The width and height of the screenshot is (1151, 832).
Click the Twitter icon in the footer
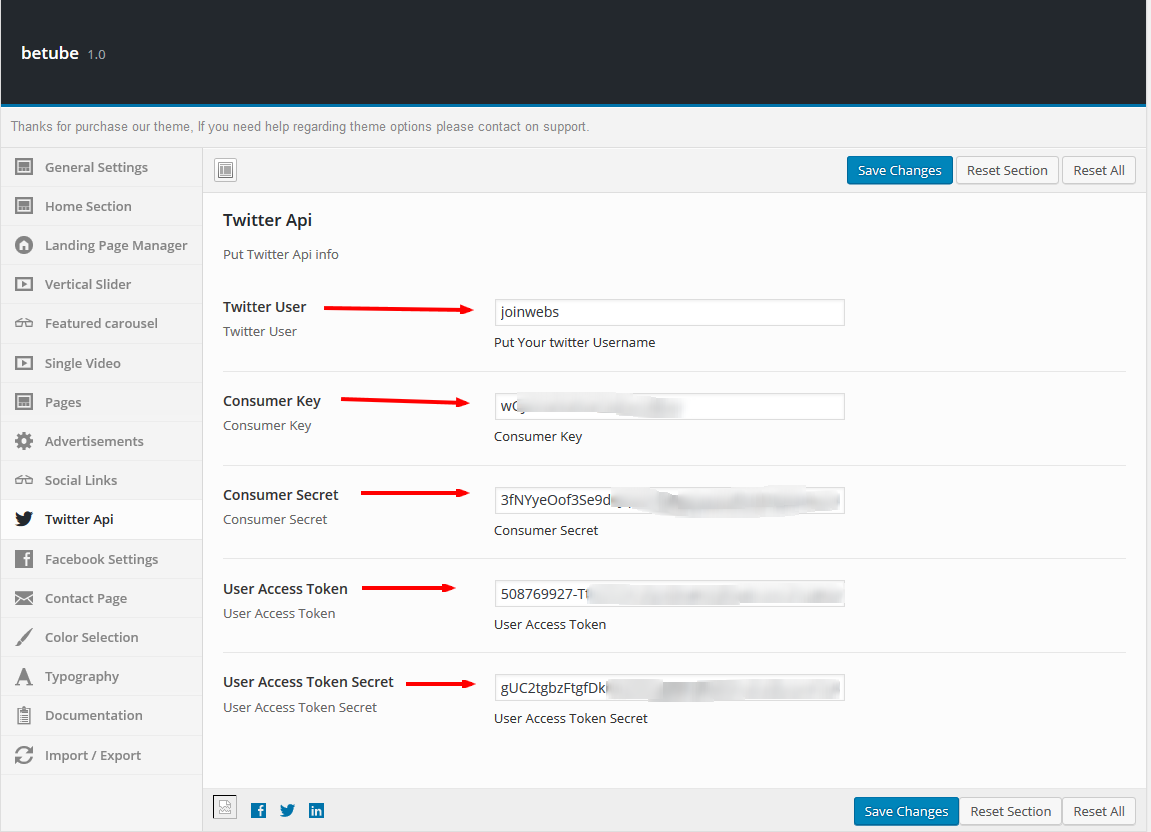pyautogui.click(x=287, y=810)
